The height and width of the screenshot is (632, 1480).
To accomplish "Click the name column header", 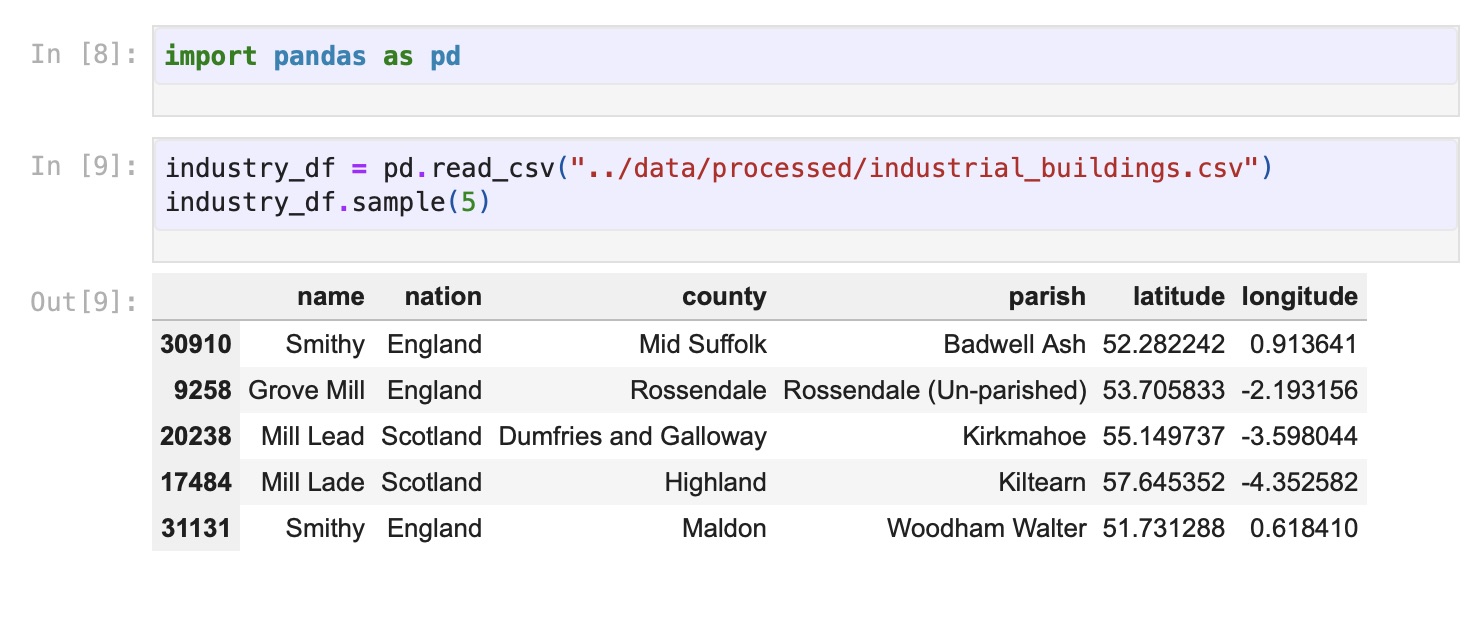I will coord(330,296).
